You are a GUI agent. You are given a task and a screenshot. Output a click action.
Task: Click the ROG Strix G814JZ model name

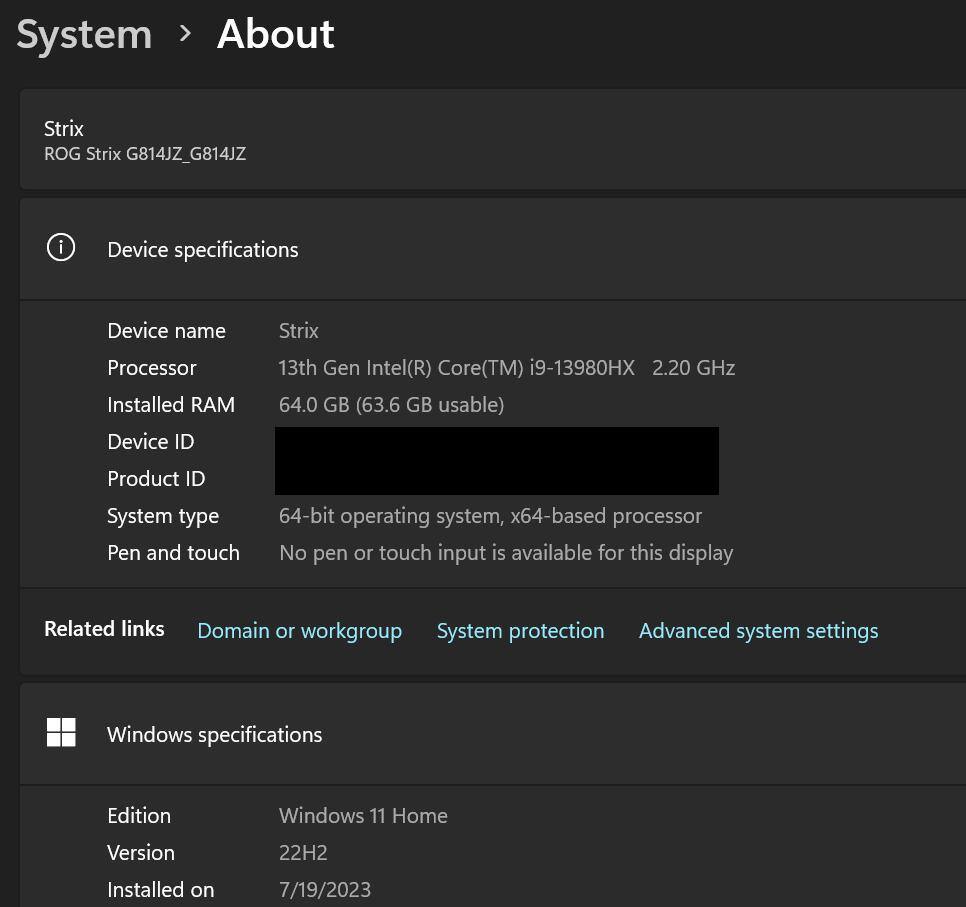pyautogui.click(x=145, y=154)
